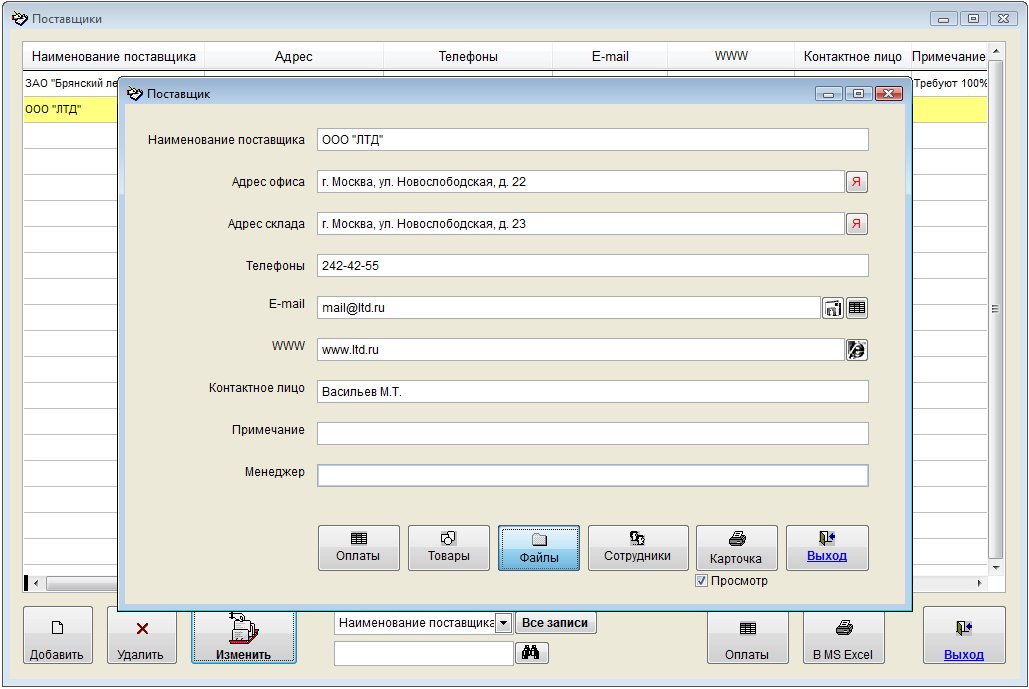Export to MS Excel
Viewport: 1029px width, 689px height.
(843, 635)
